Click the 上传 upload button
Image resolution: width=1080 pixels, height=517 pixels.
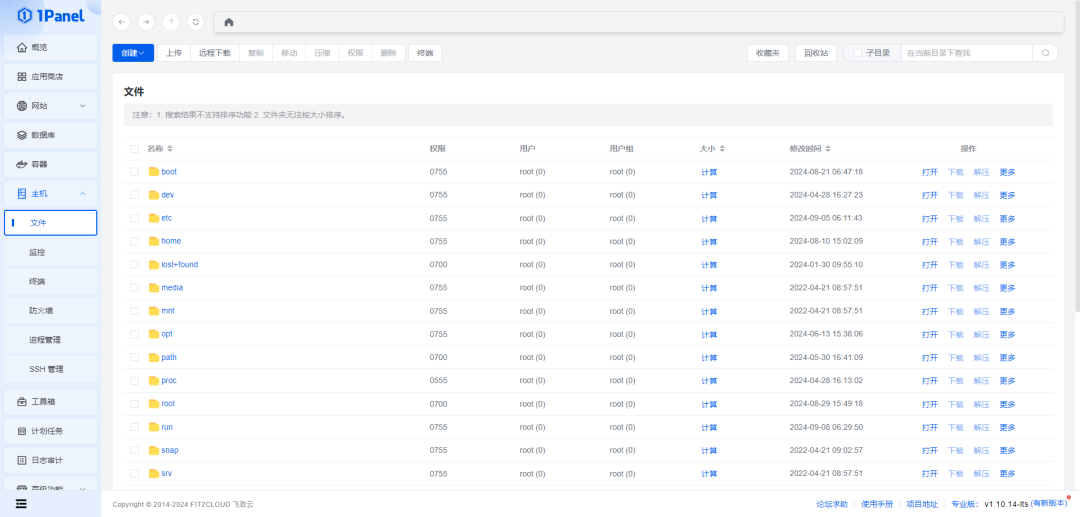point(173,53)
